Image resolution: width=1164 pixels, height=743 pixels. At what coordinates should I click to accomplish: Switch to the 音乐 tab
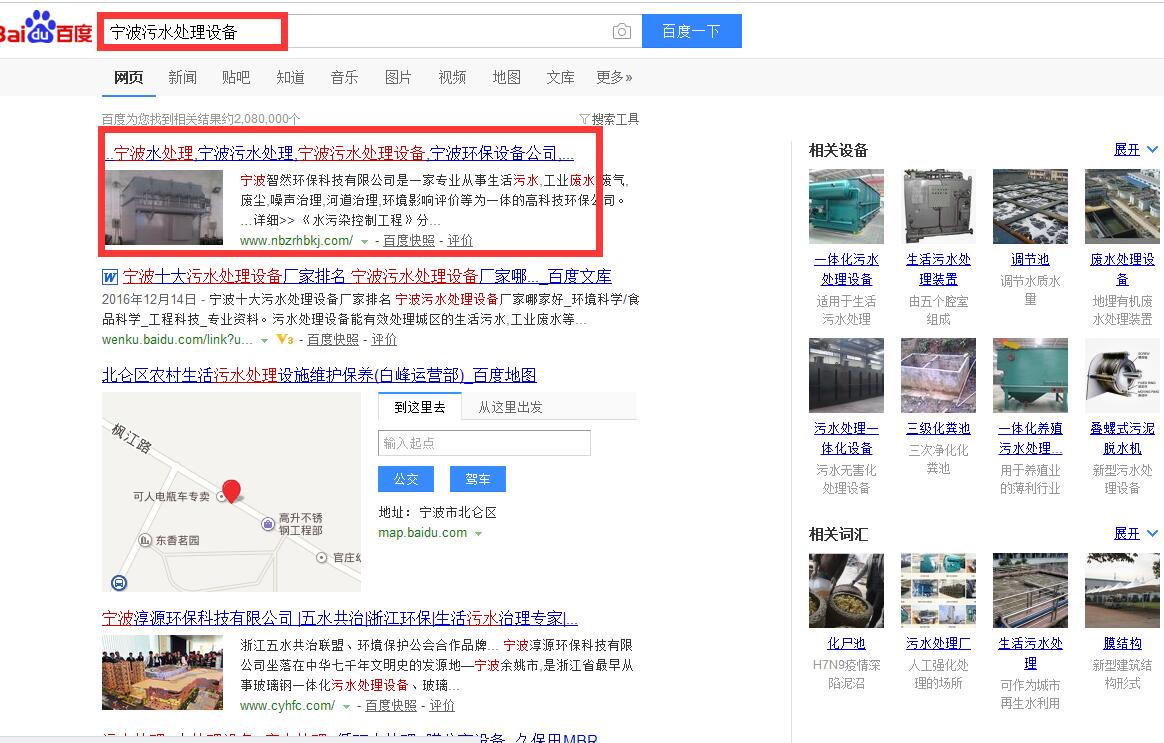pyautogui.click(x=344, y=77)
